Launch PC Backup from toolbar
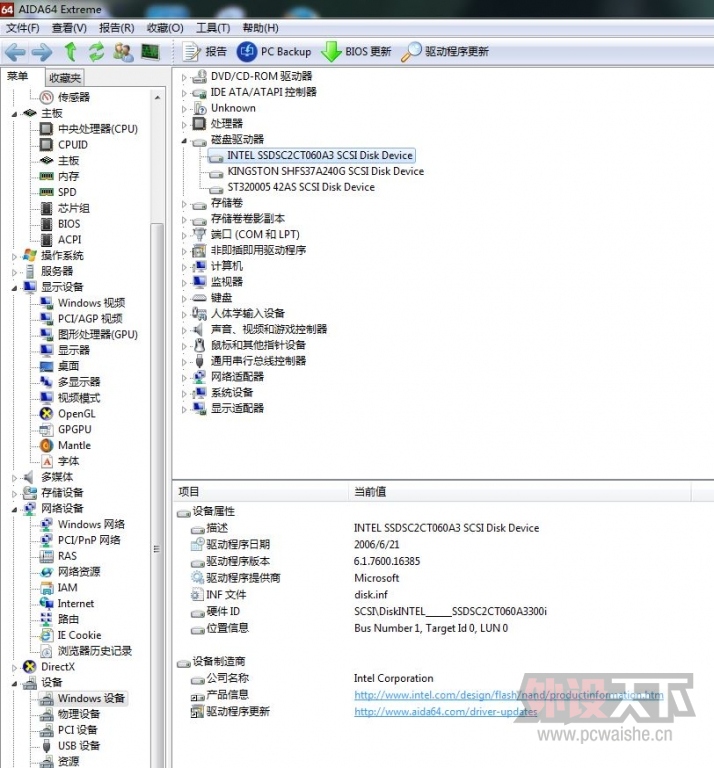Screen dimensions: 714x768 pos(274,51)
